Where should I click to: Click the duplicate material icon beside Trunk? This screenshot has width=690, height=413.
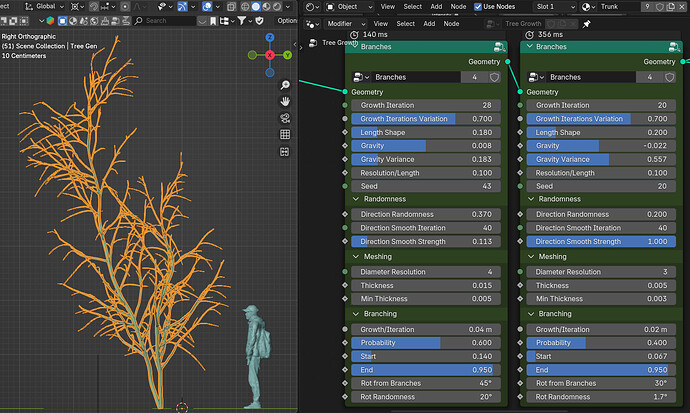(670, 7)
